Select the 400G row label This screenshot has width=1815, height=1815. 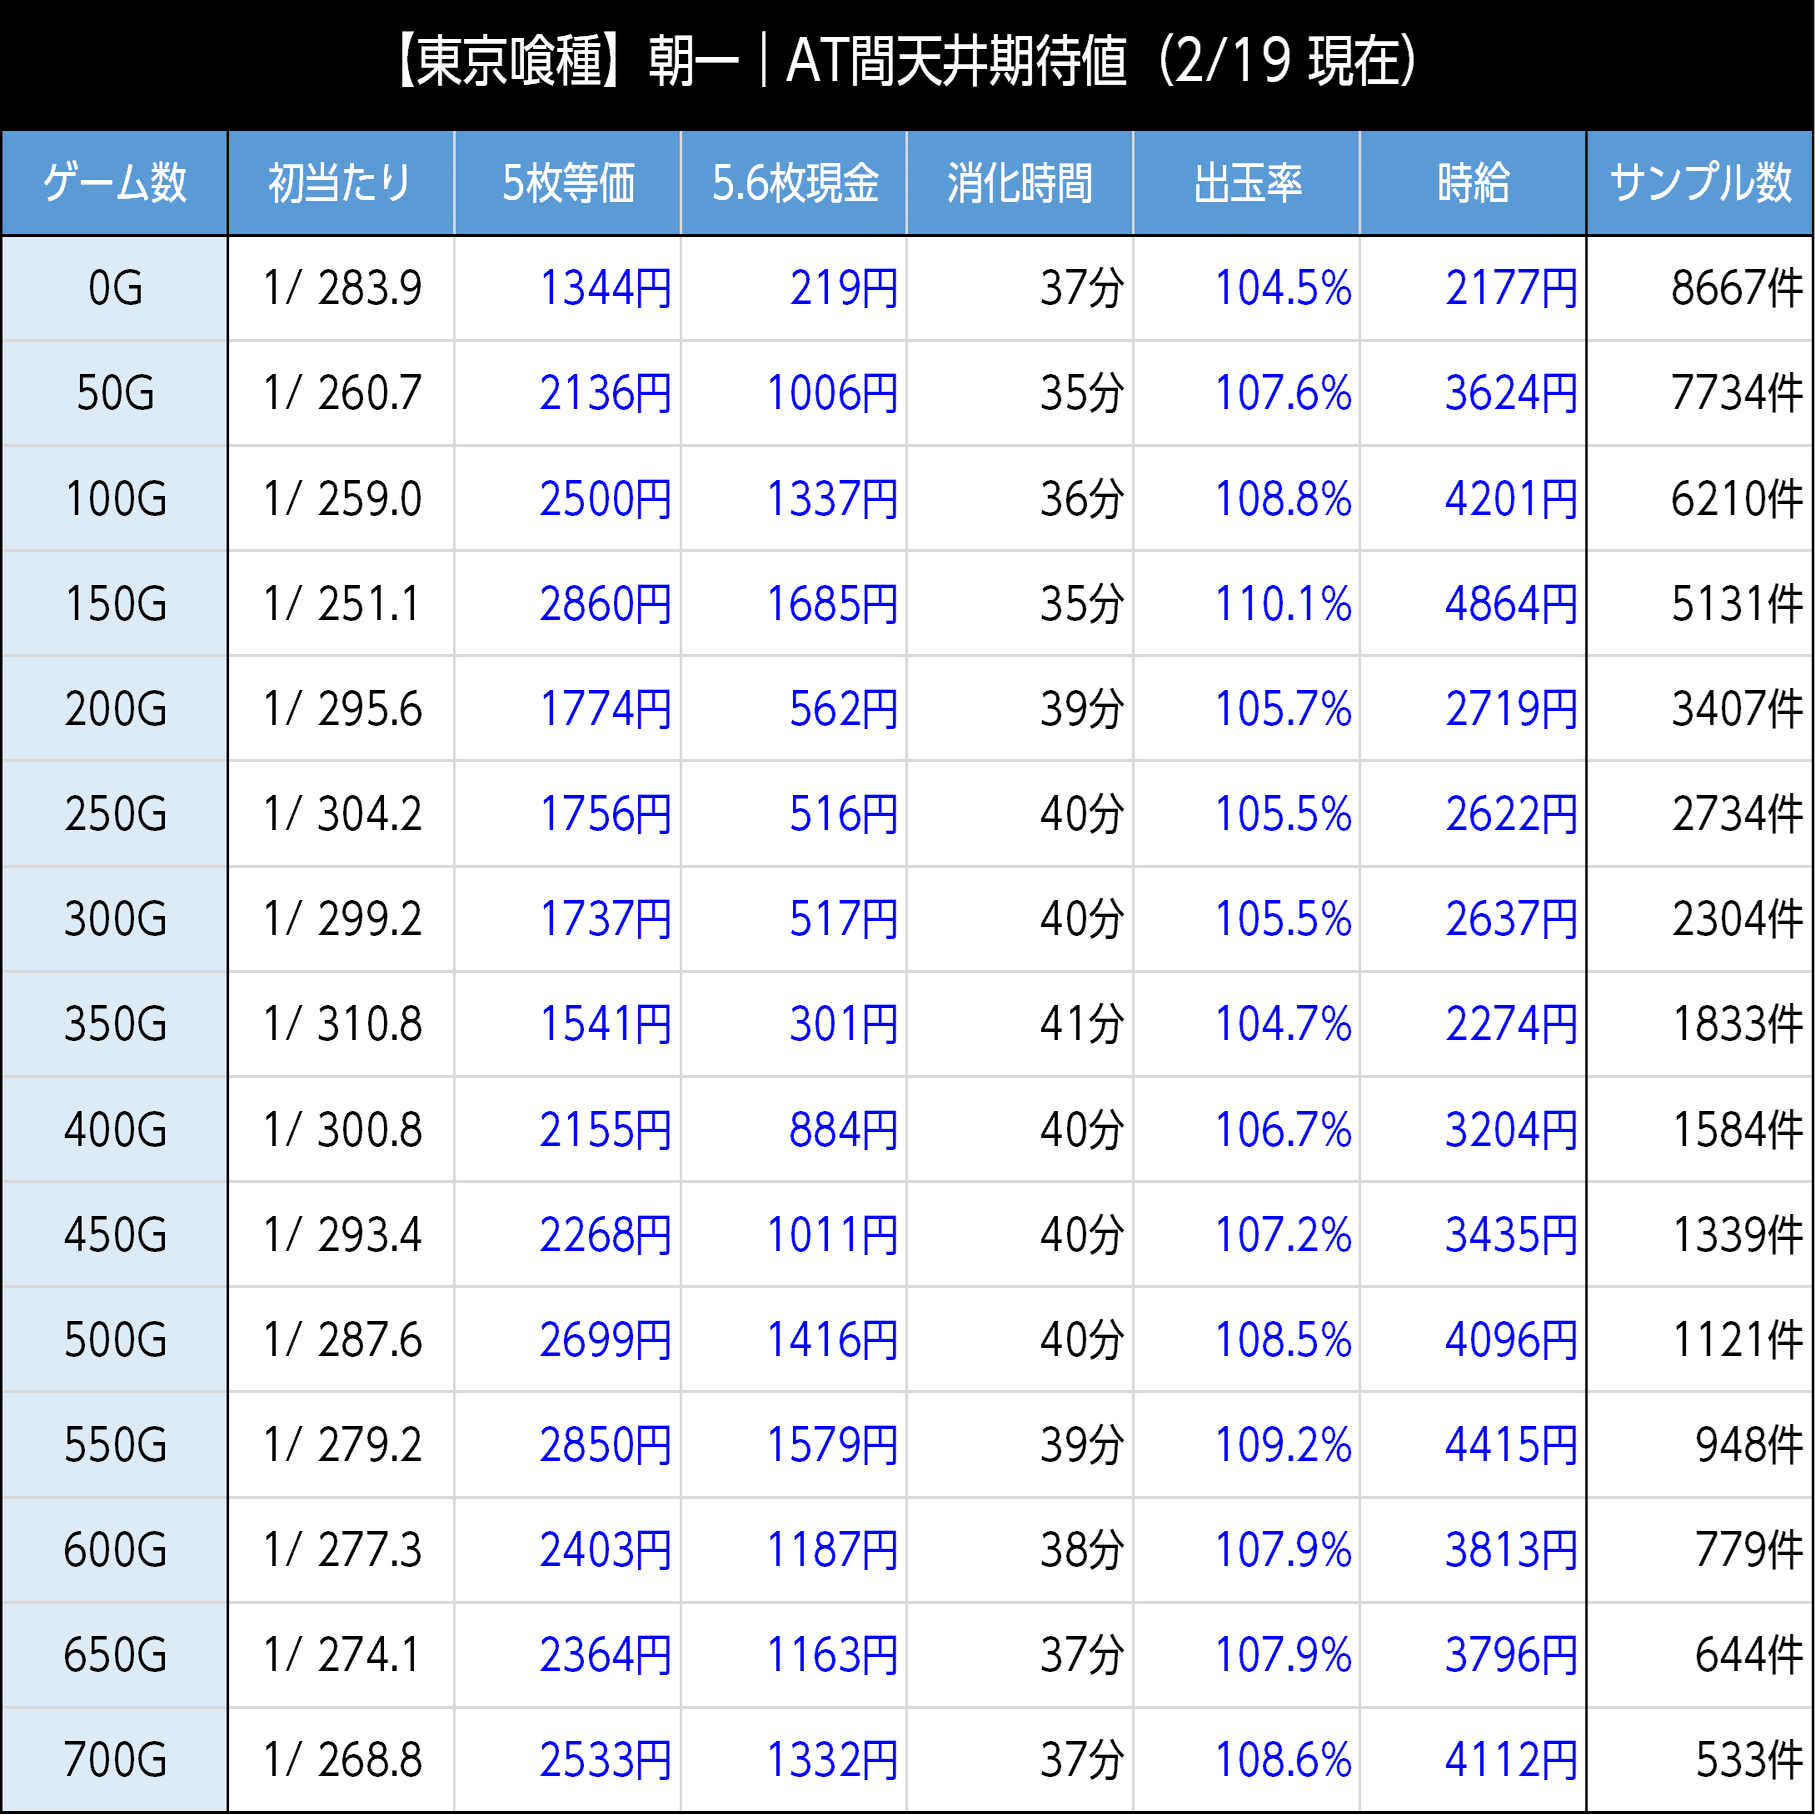coord(115,1130)
